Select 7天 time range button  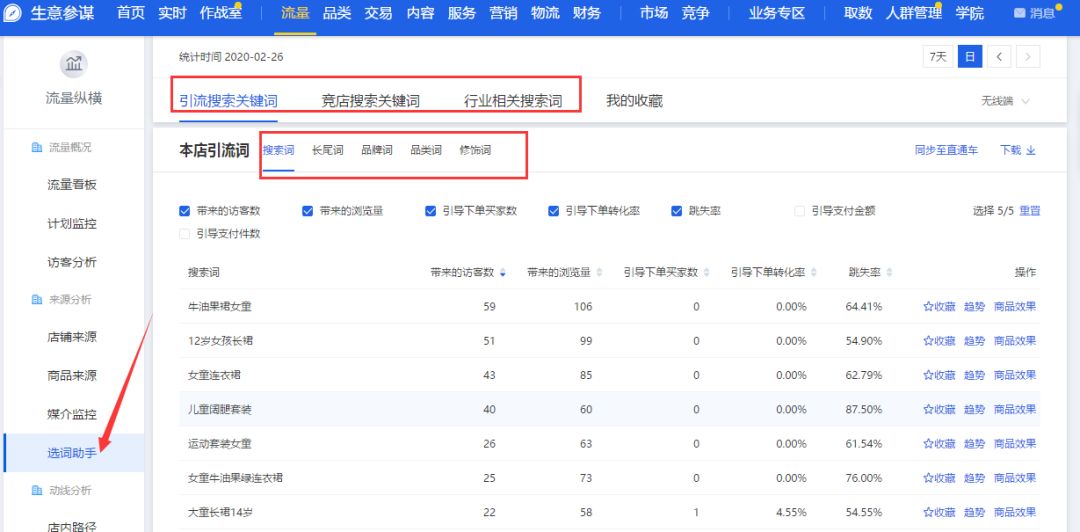(x=938, y=57)
